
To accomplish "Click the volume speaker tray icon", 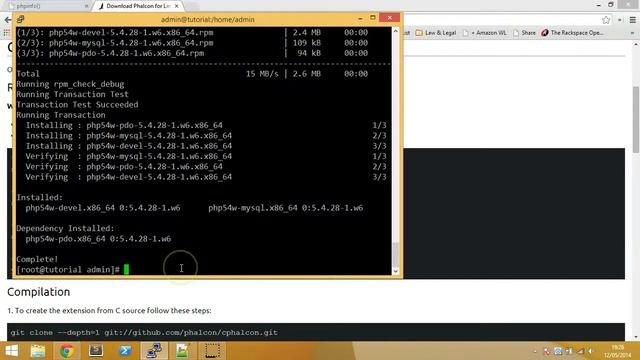I will 590,351.
